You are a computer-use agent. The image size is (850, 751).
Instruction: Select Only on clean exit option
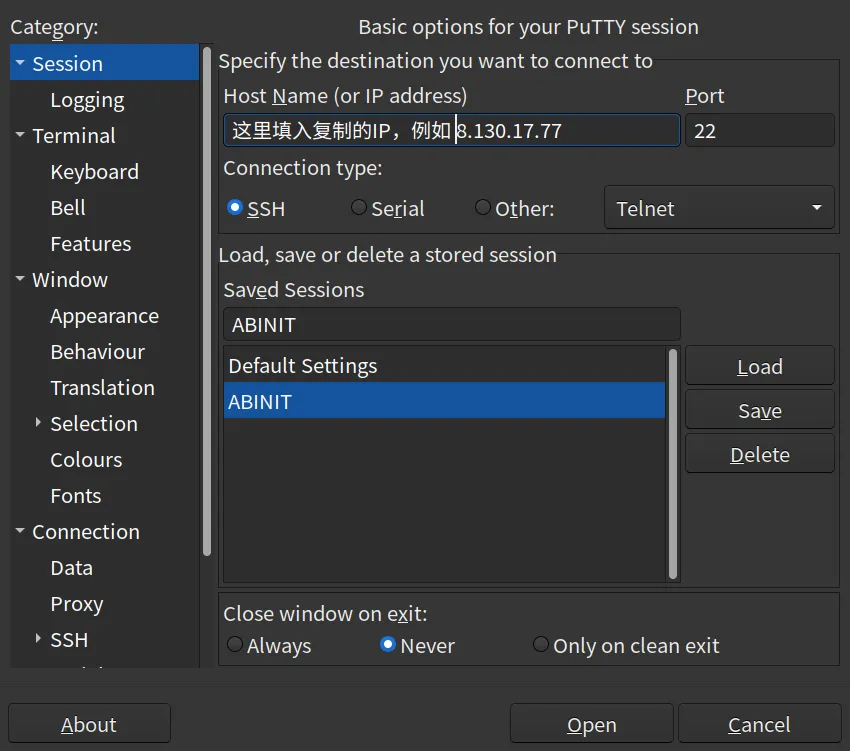tap(541, 645)
